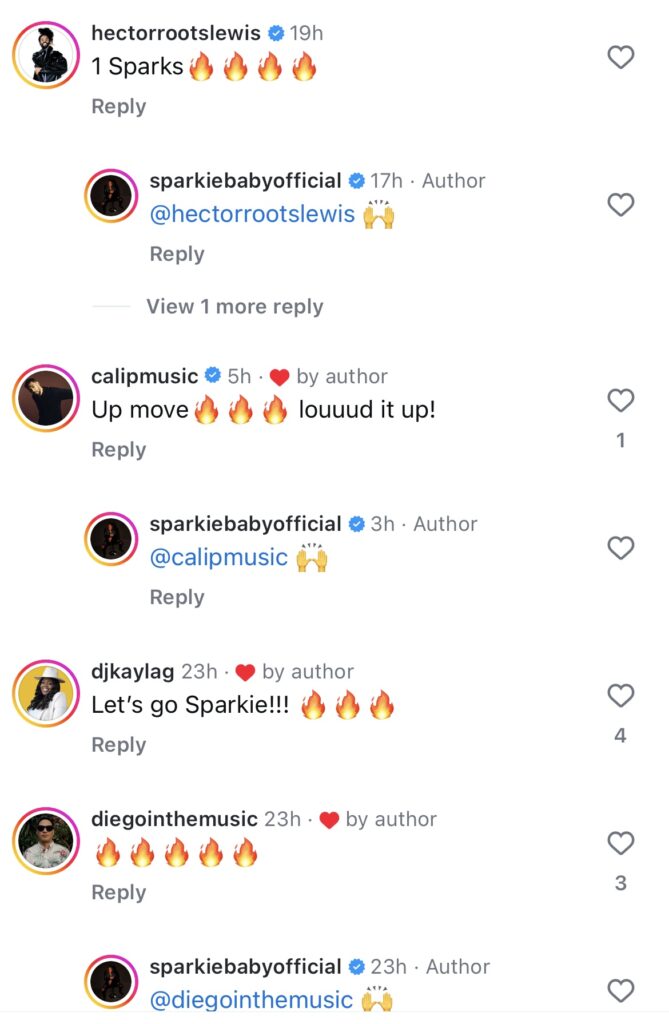
Task: Open the @calipmusic mention link
Action: [218, 557]
